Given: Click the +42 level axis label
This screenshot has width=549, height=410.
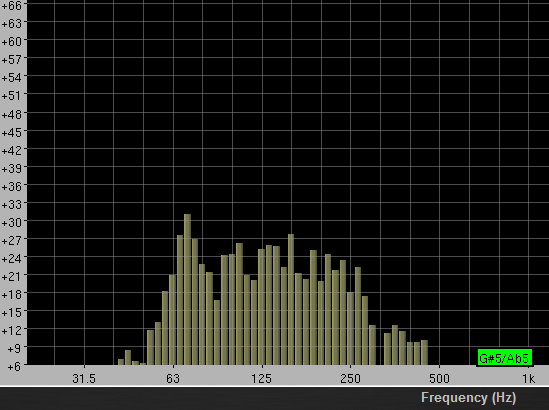Looking at the screenshot, I should point(12,150).
